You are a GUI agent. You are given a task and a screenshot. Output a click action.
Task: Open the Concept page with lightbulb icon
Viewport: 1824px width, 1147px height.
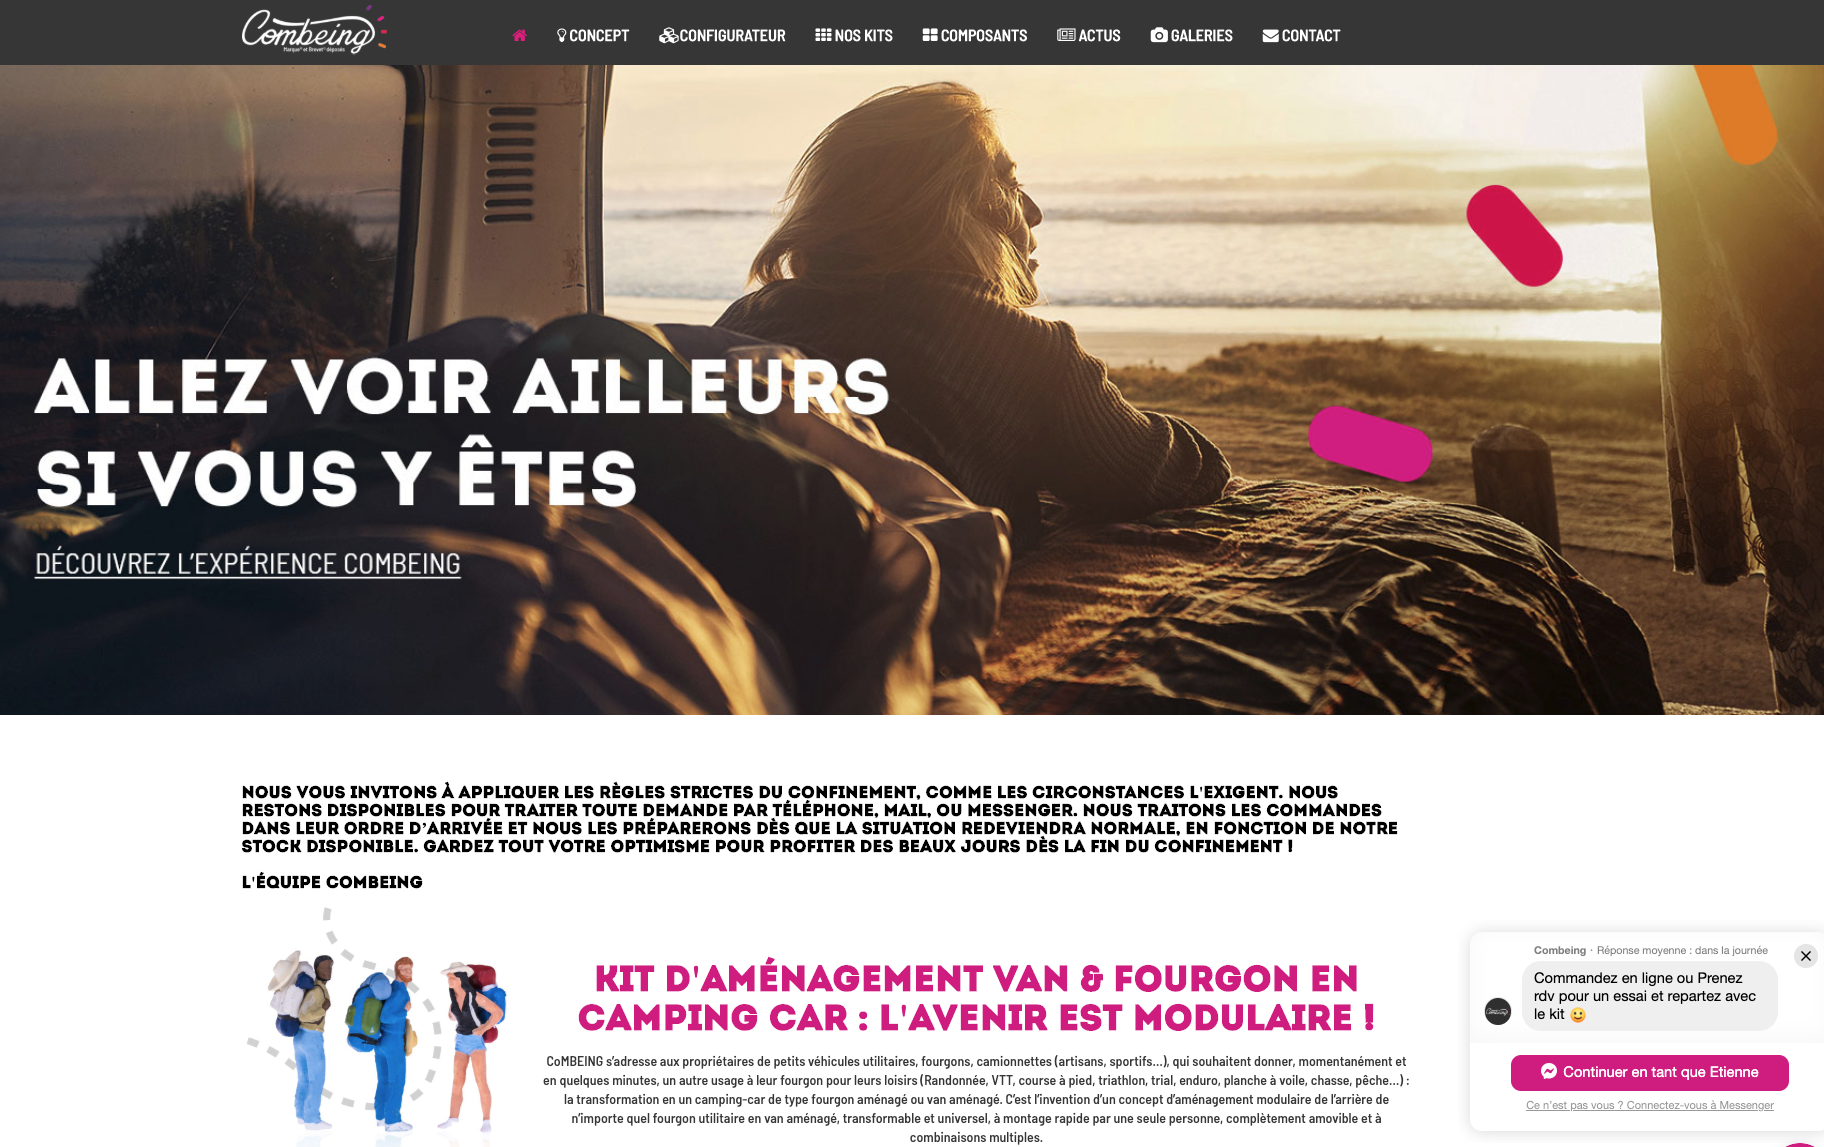point(593,36)
